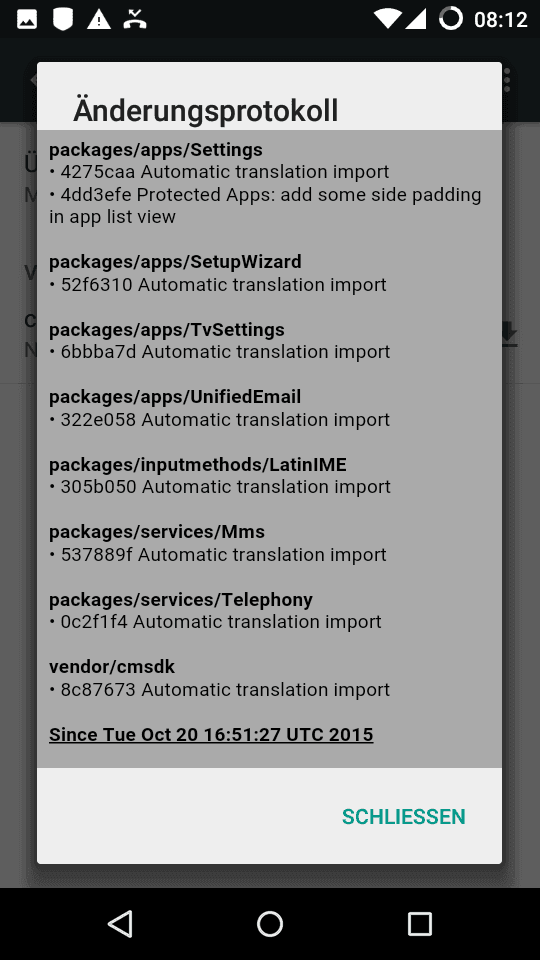540x960 pixels.
Task: Tap the 8c87673 translation import entry
Action: coord(219,689)
